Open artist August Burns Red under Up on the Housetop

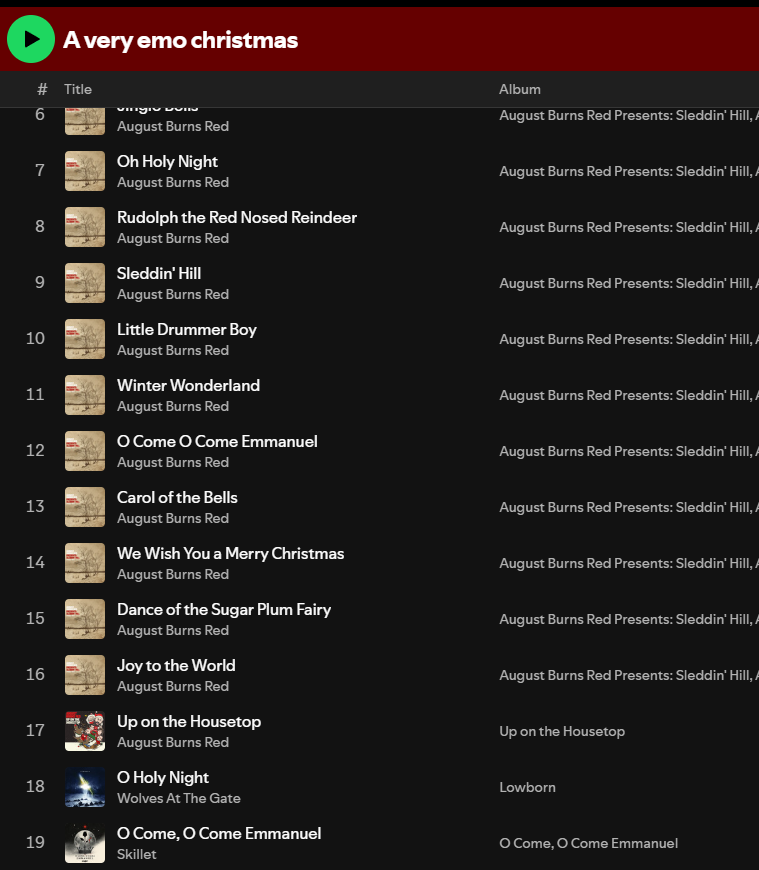(173, 743)
